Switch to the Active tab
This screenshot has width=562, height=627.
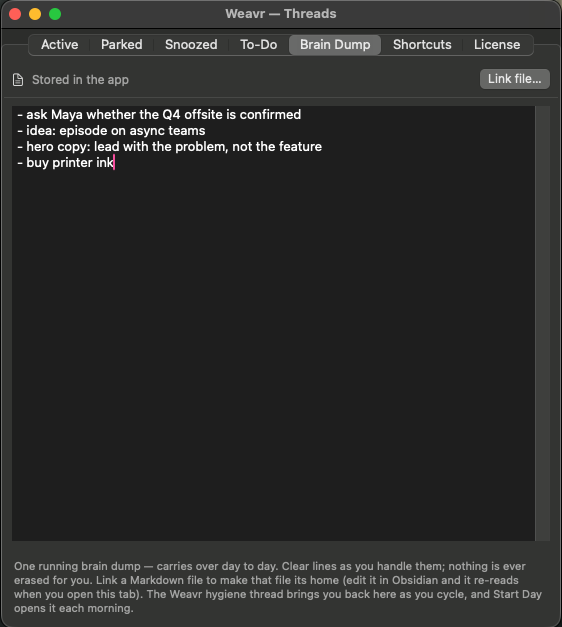(60, 44)
